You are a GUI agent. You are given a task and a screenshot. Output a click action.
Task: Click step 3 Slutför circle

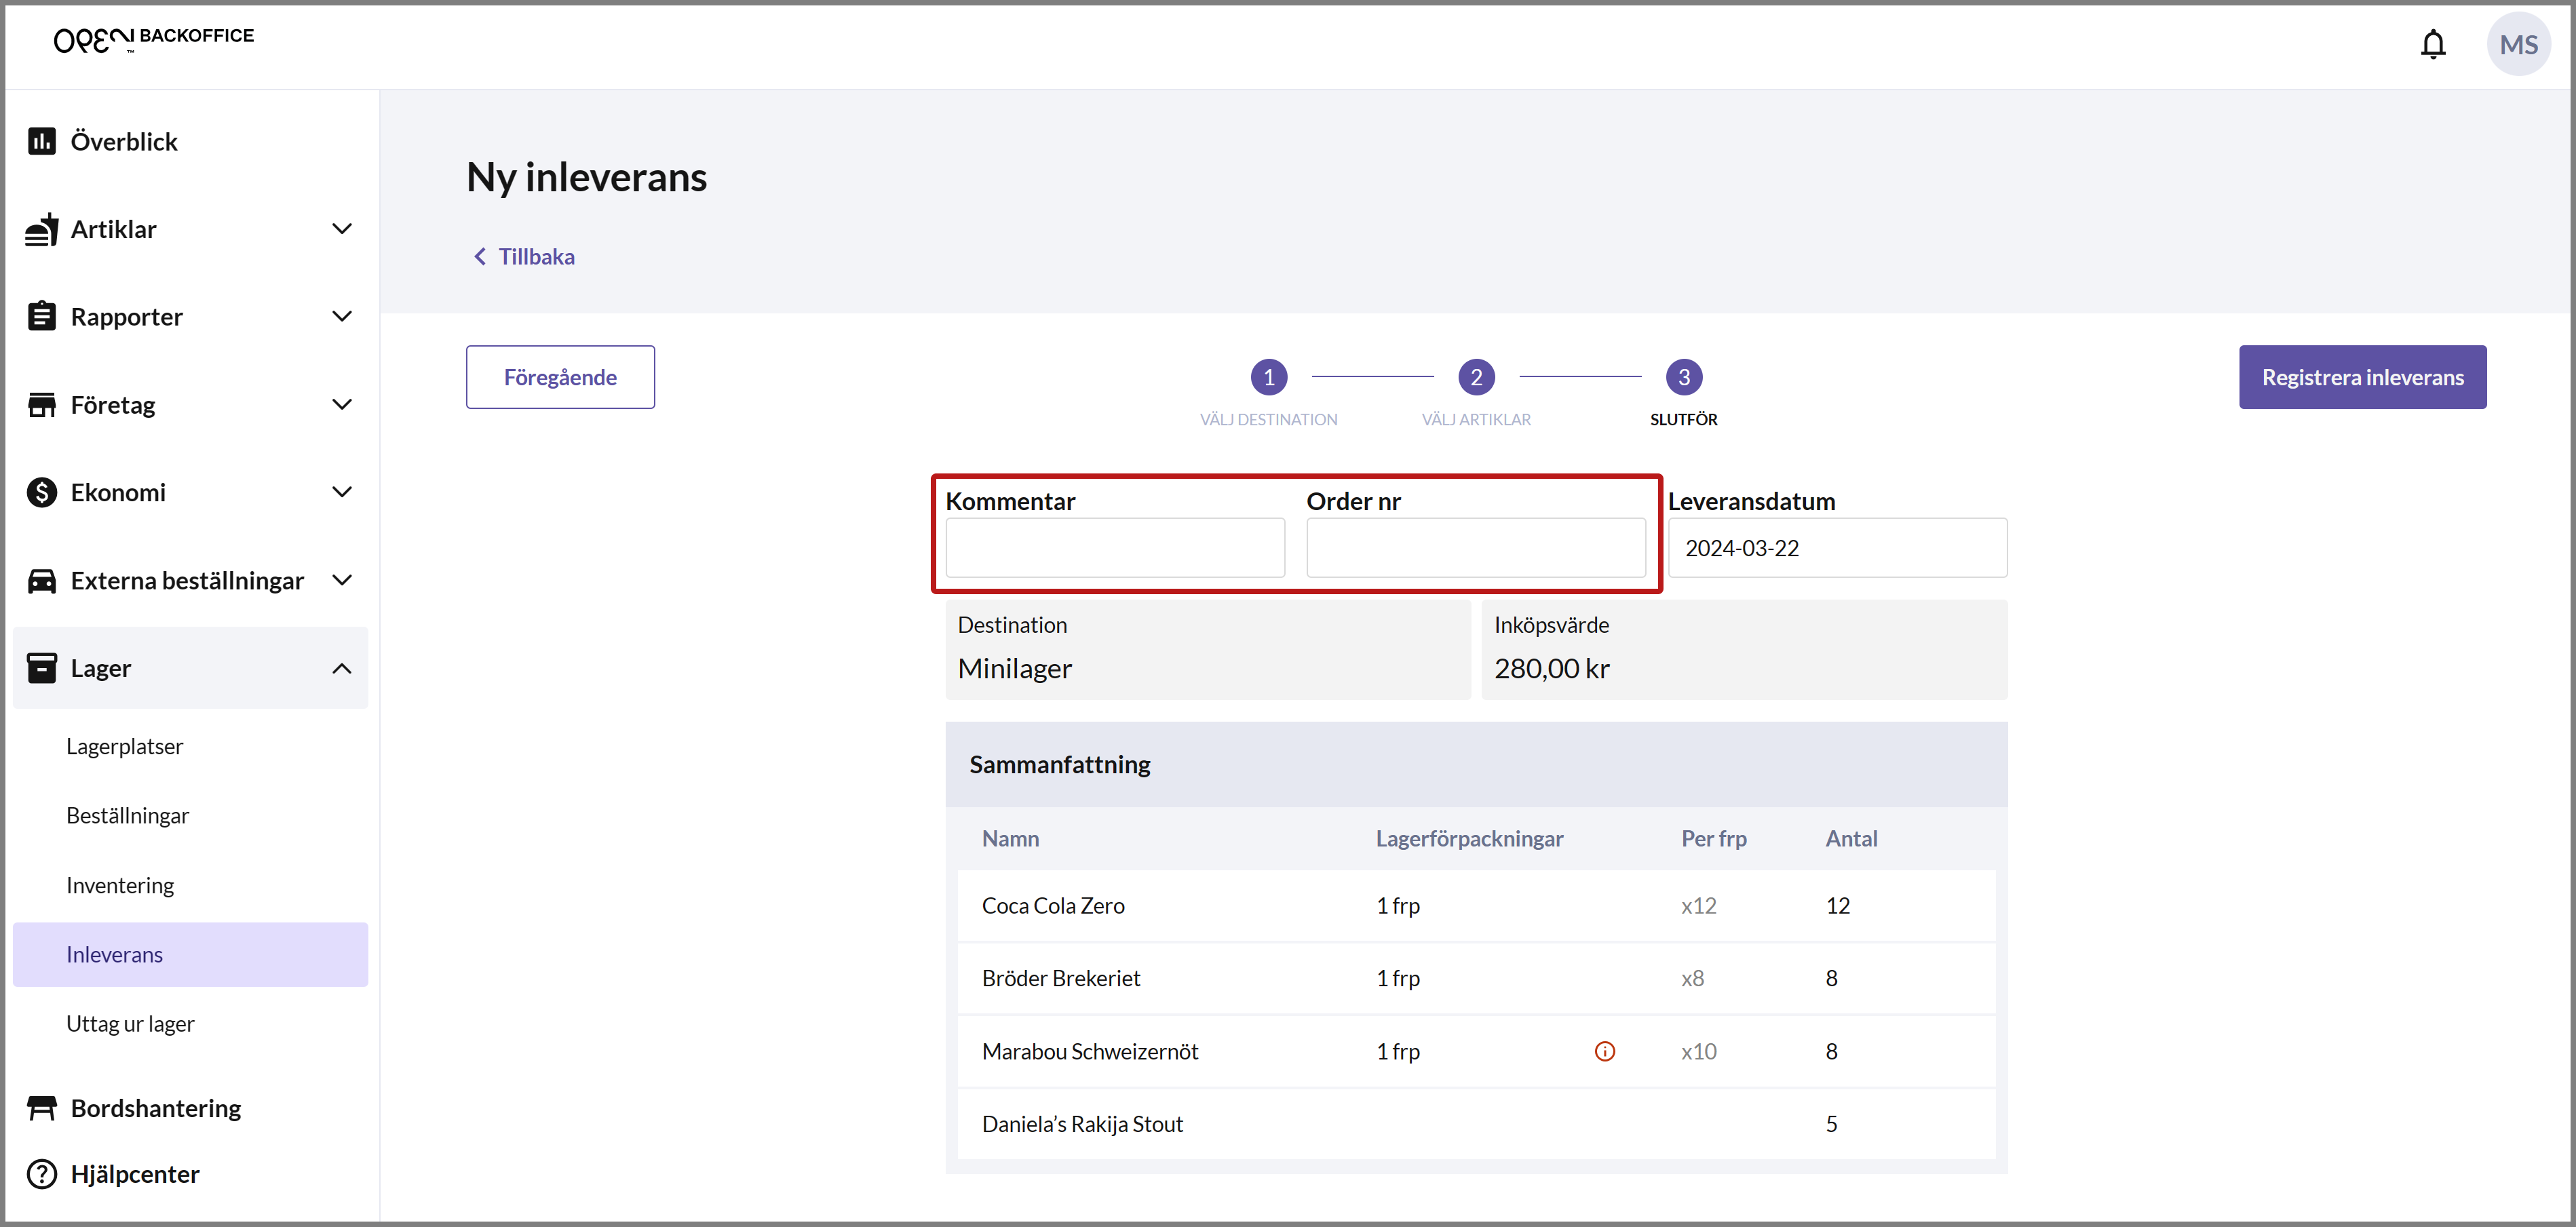pos(1683,377)
